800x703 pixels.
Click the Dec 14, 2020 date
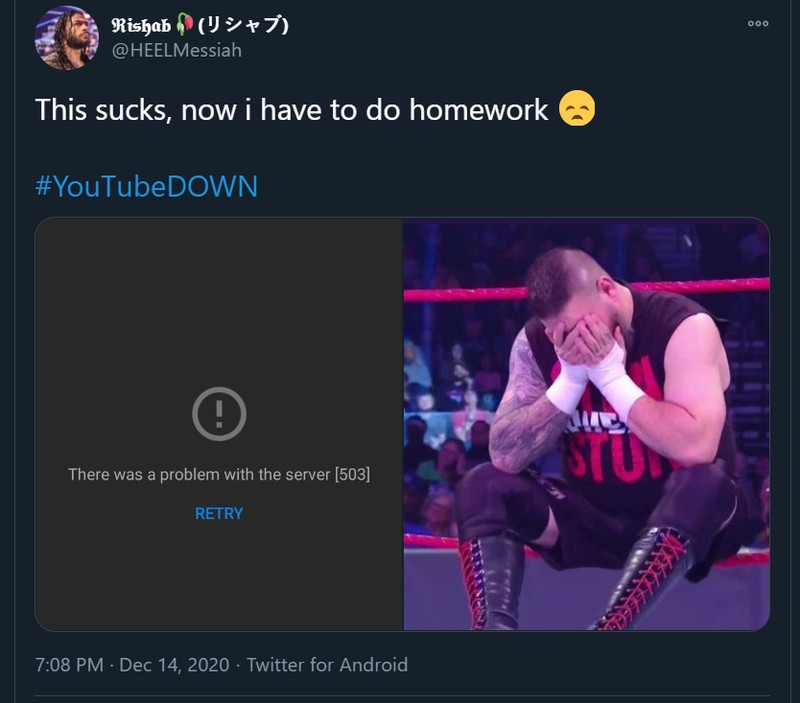tap(174, 664)
